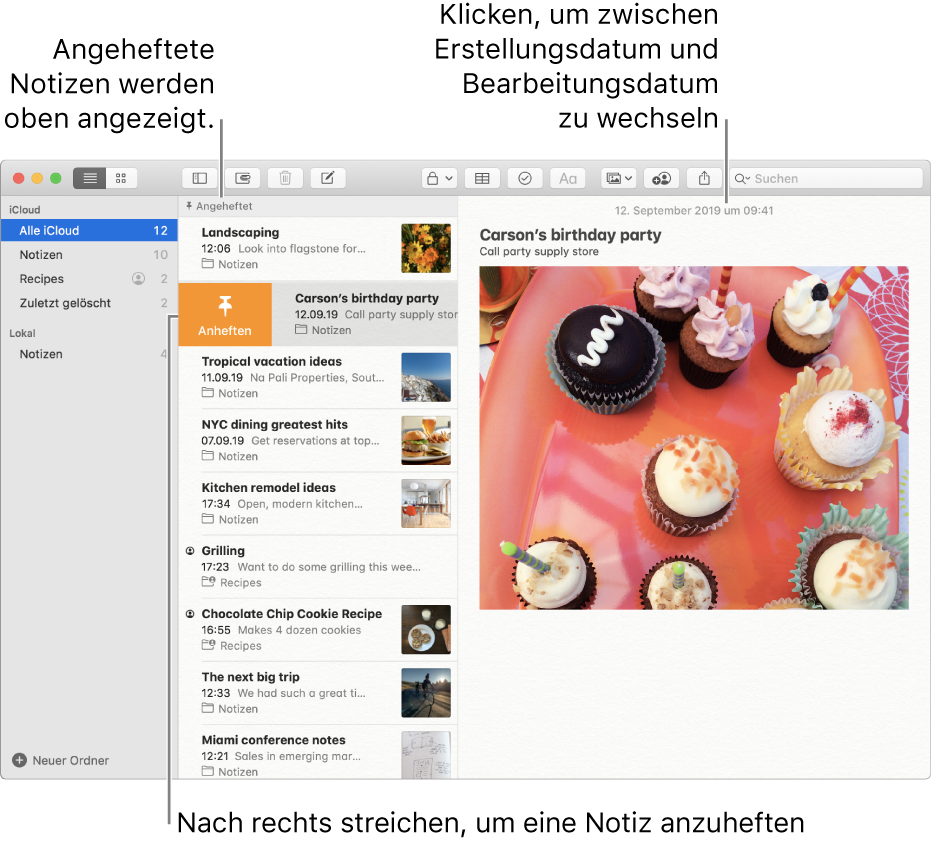Image resolution: width=931 pixels, height=846 pixels.
Task: Open the media insert dropdown
Action: pos(618,178)
